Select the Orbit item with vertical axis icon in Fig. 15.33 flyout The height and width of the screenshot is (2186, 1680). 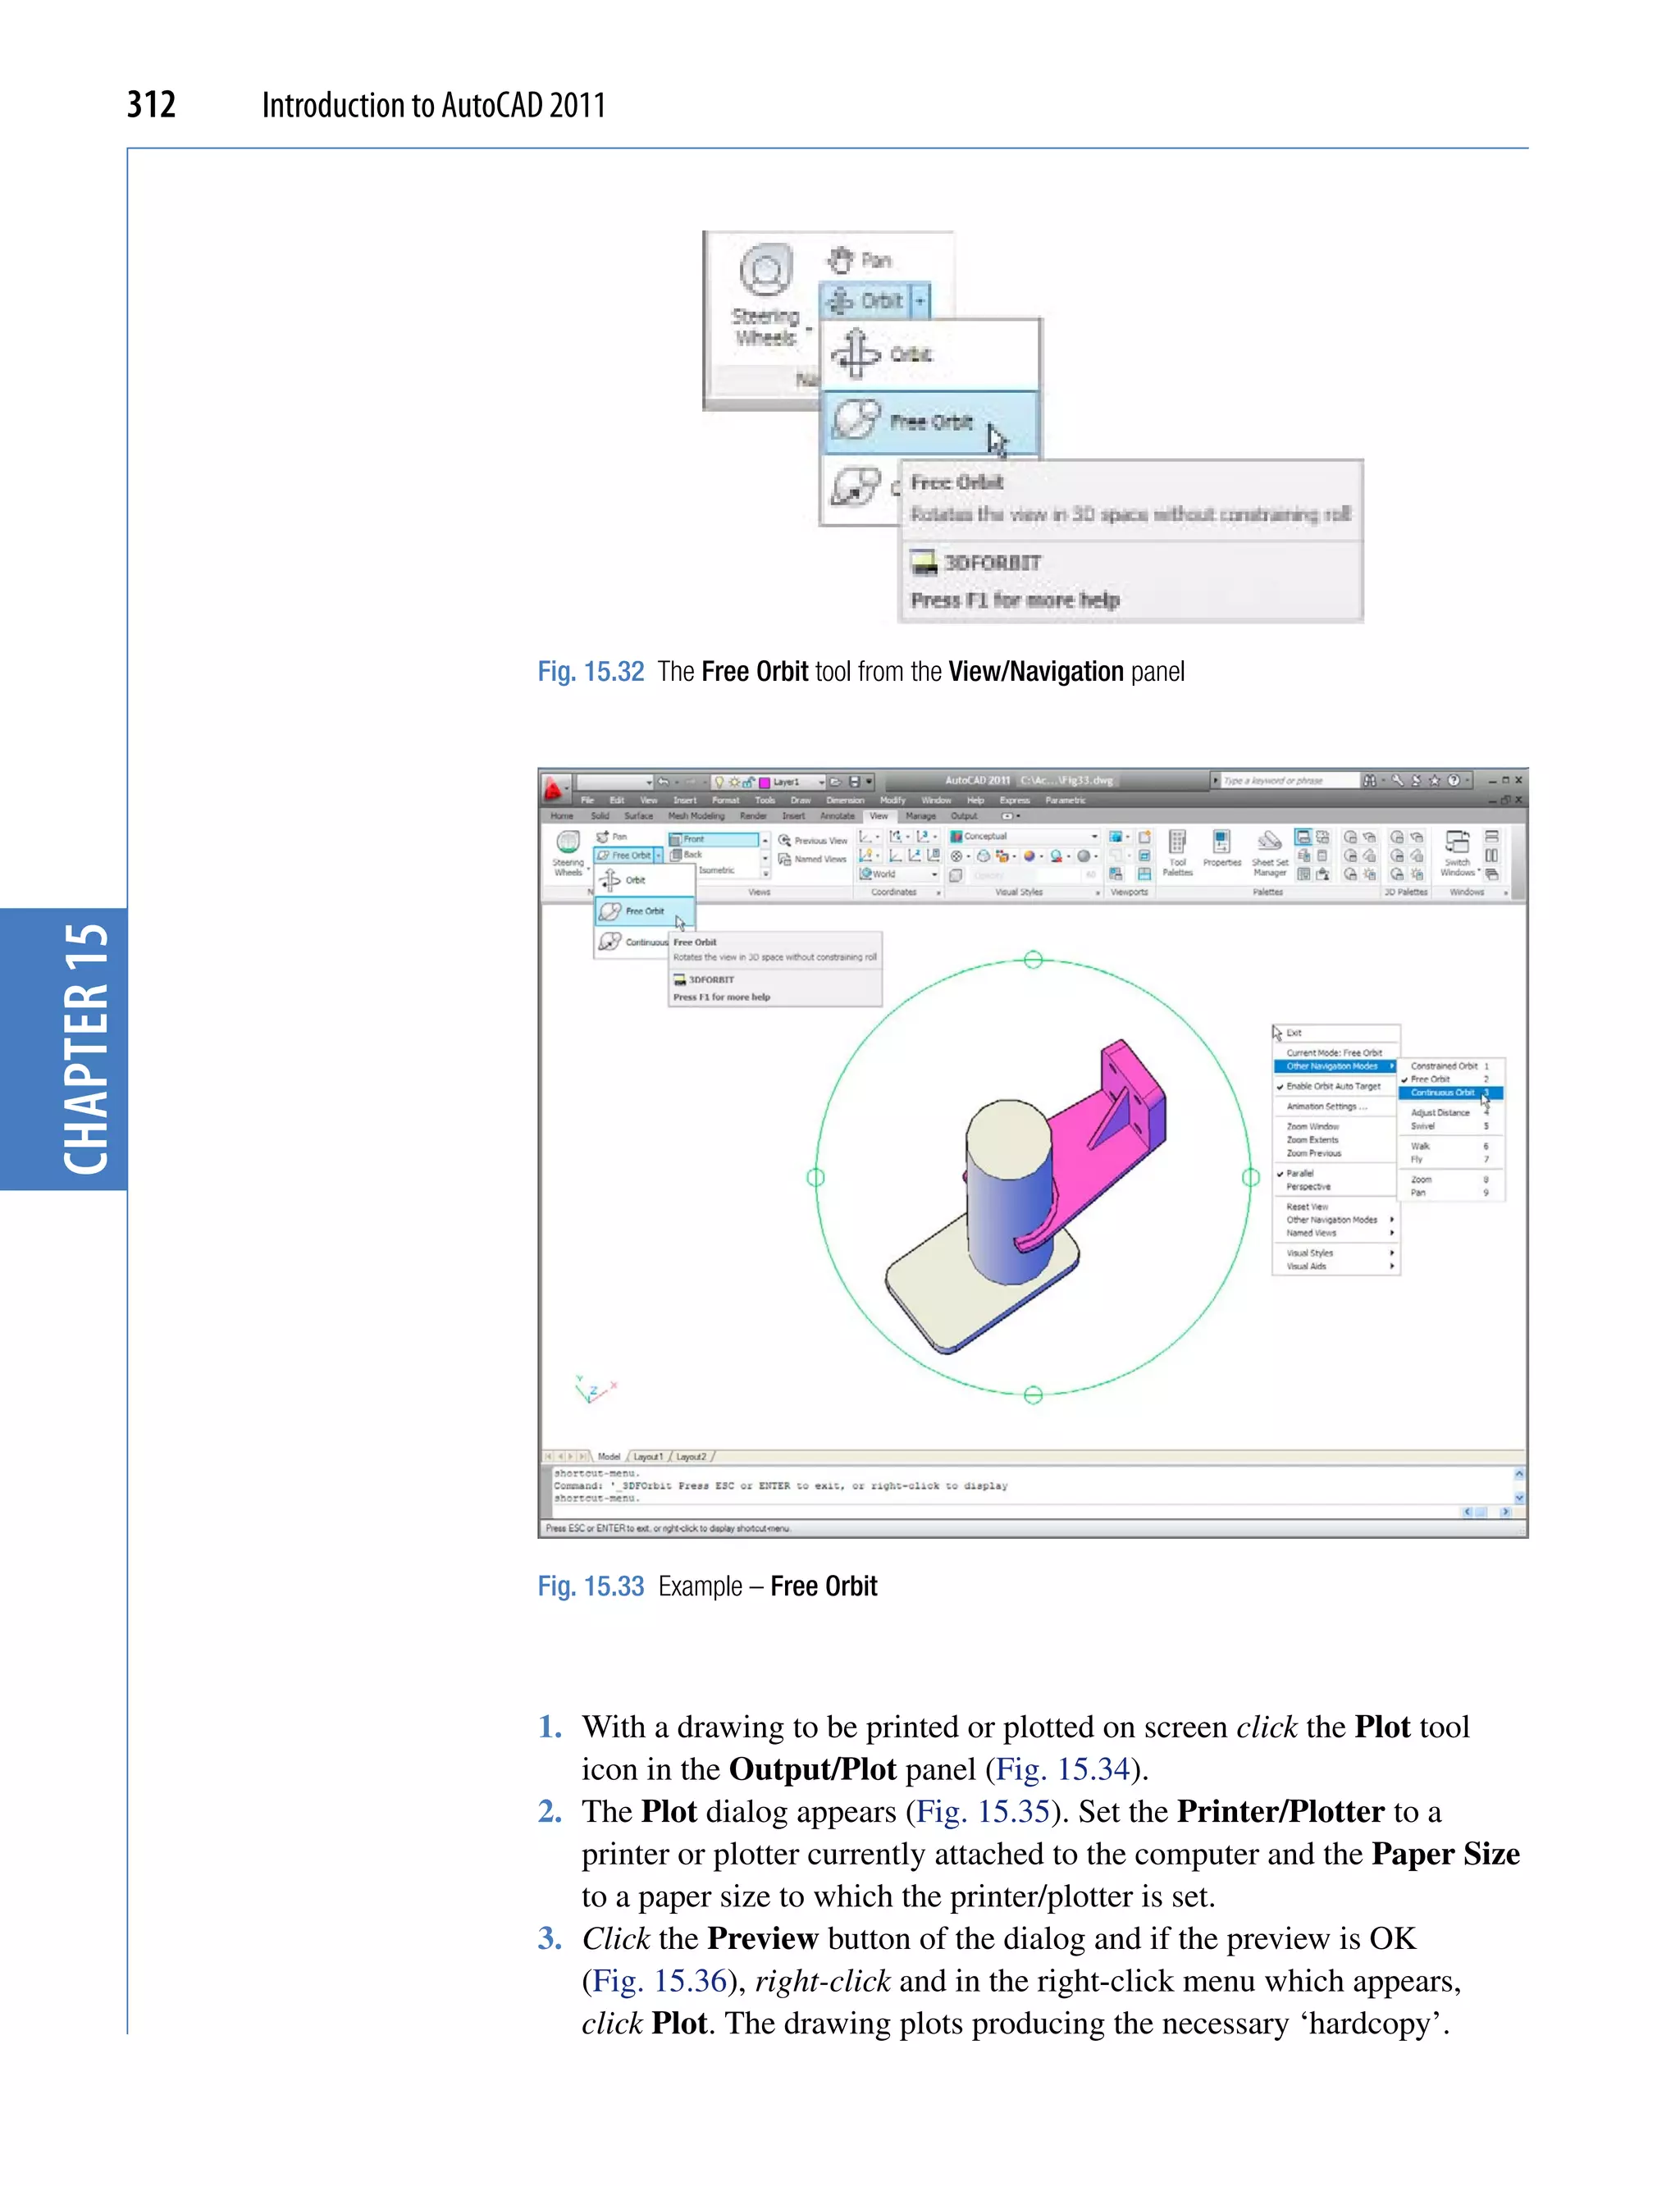coord(644,880)
